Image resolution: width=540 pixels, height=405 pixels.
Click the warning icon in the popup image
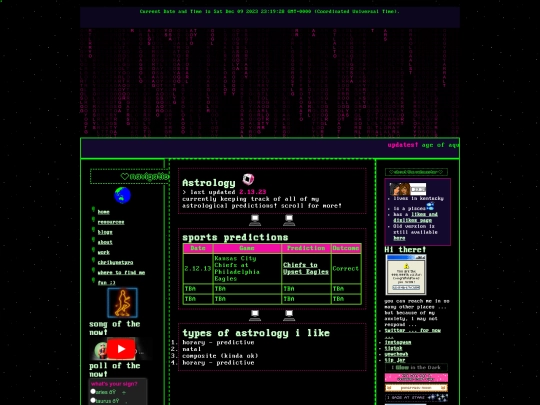(x=406, y=266)
